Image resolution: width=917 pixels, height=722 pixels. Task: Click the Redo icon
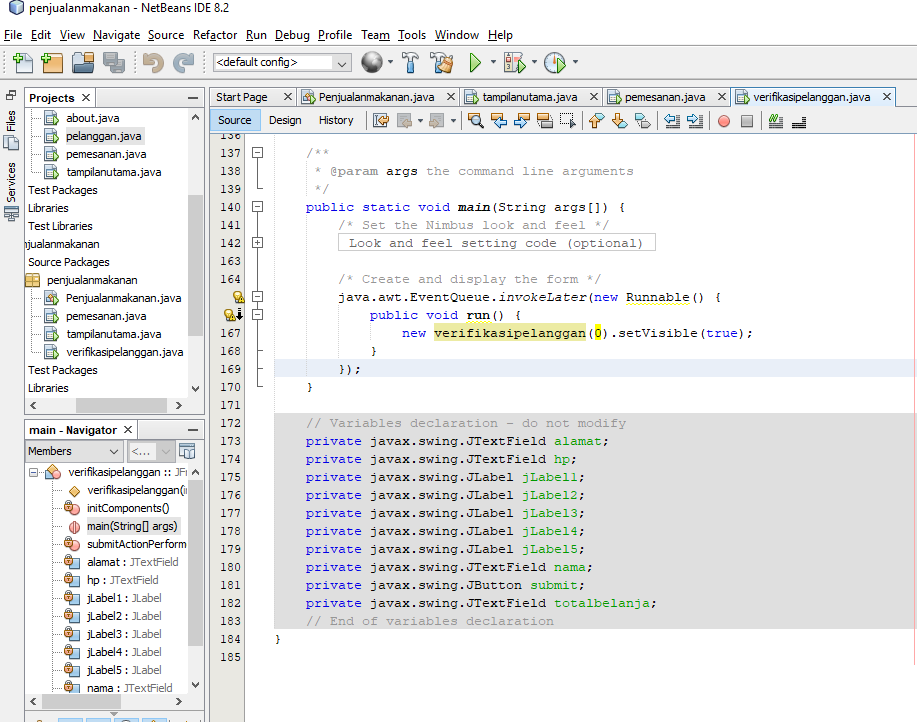183,62
